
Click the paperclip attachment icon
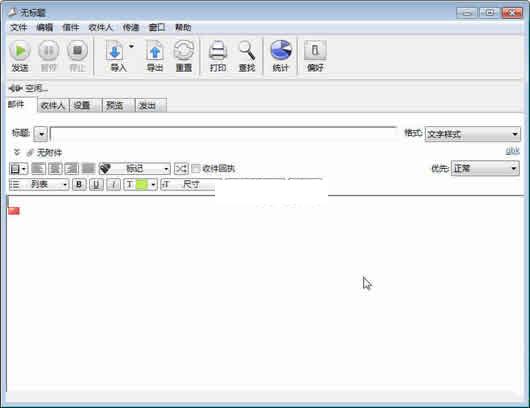click(x=30, y=153)
